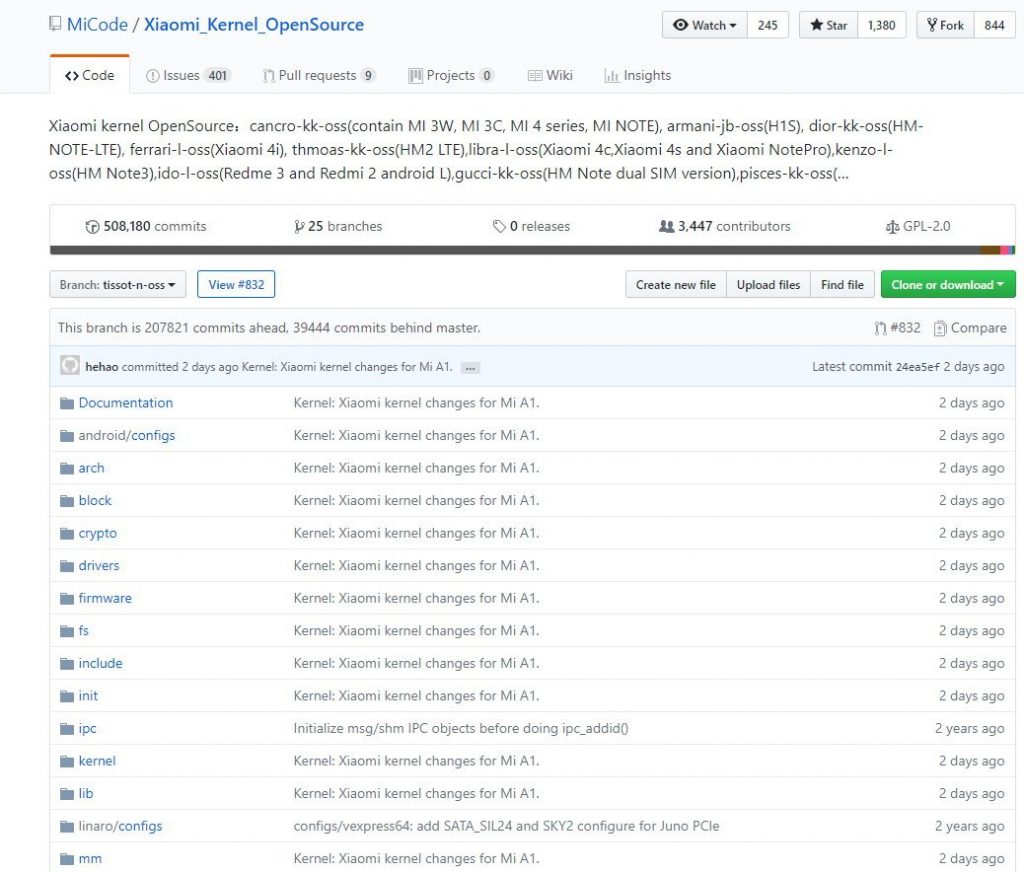Screen dimensions: 1024x872
Task: Click the Documentation folder icon
Action: 67,403
